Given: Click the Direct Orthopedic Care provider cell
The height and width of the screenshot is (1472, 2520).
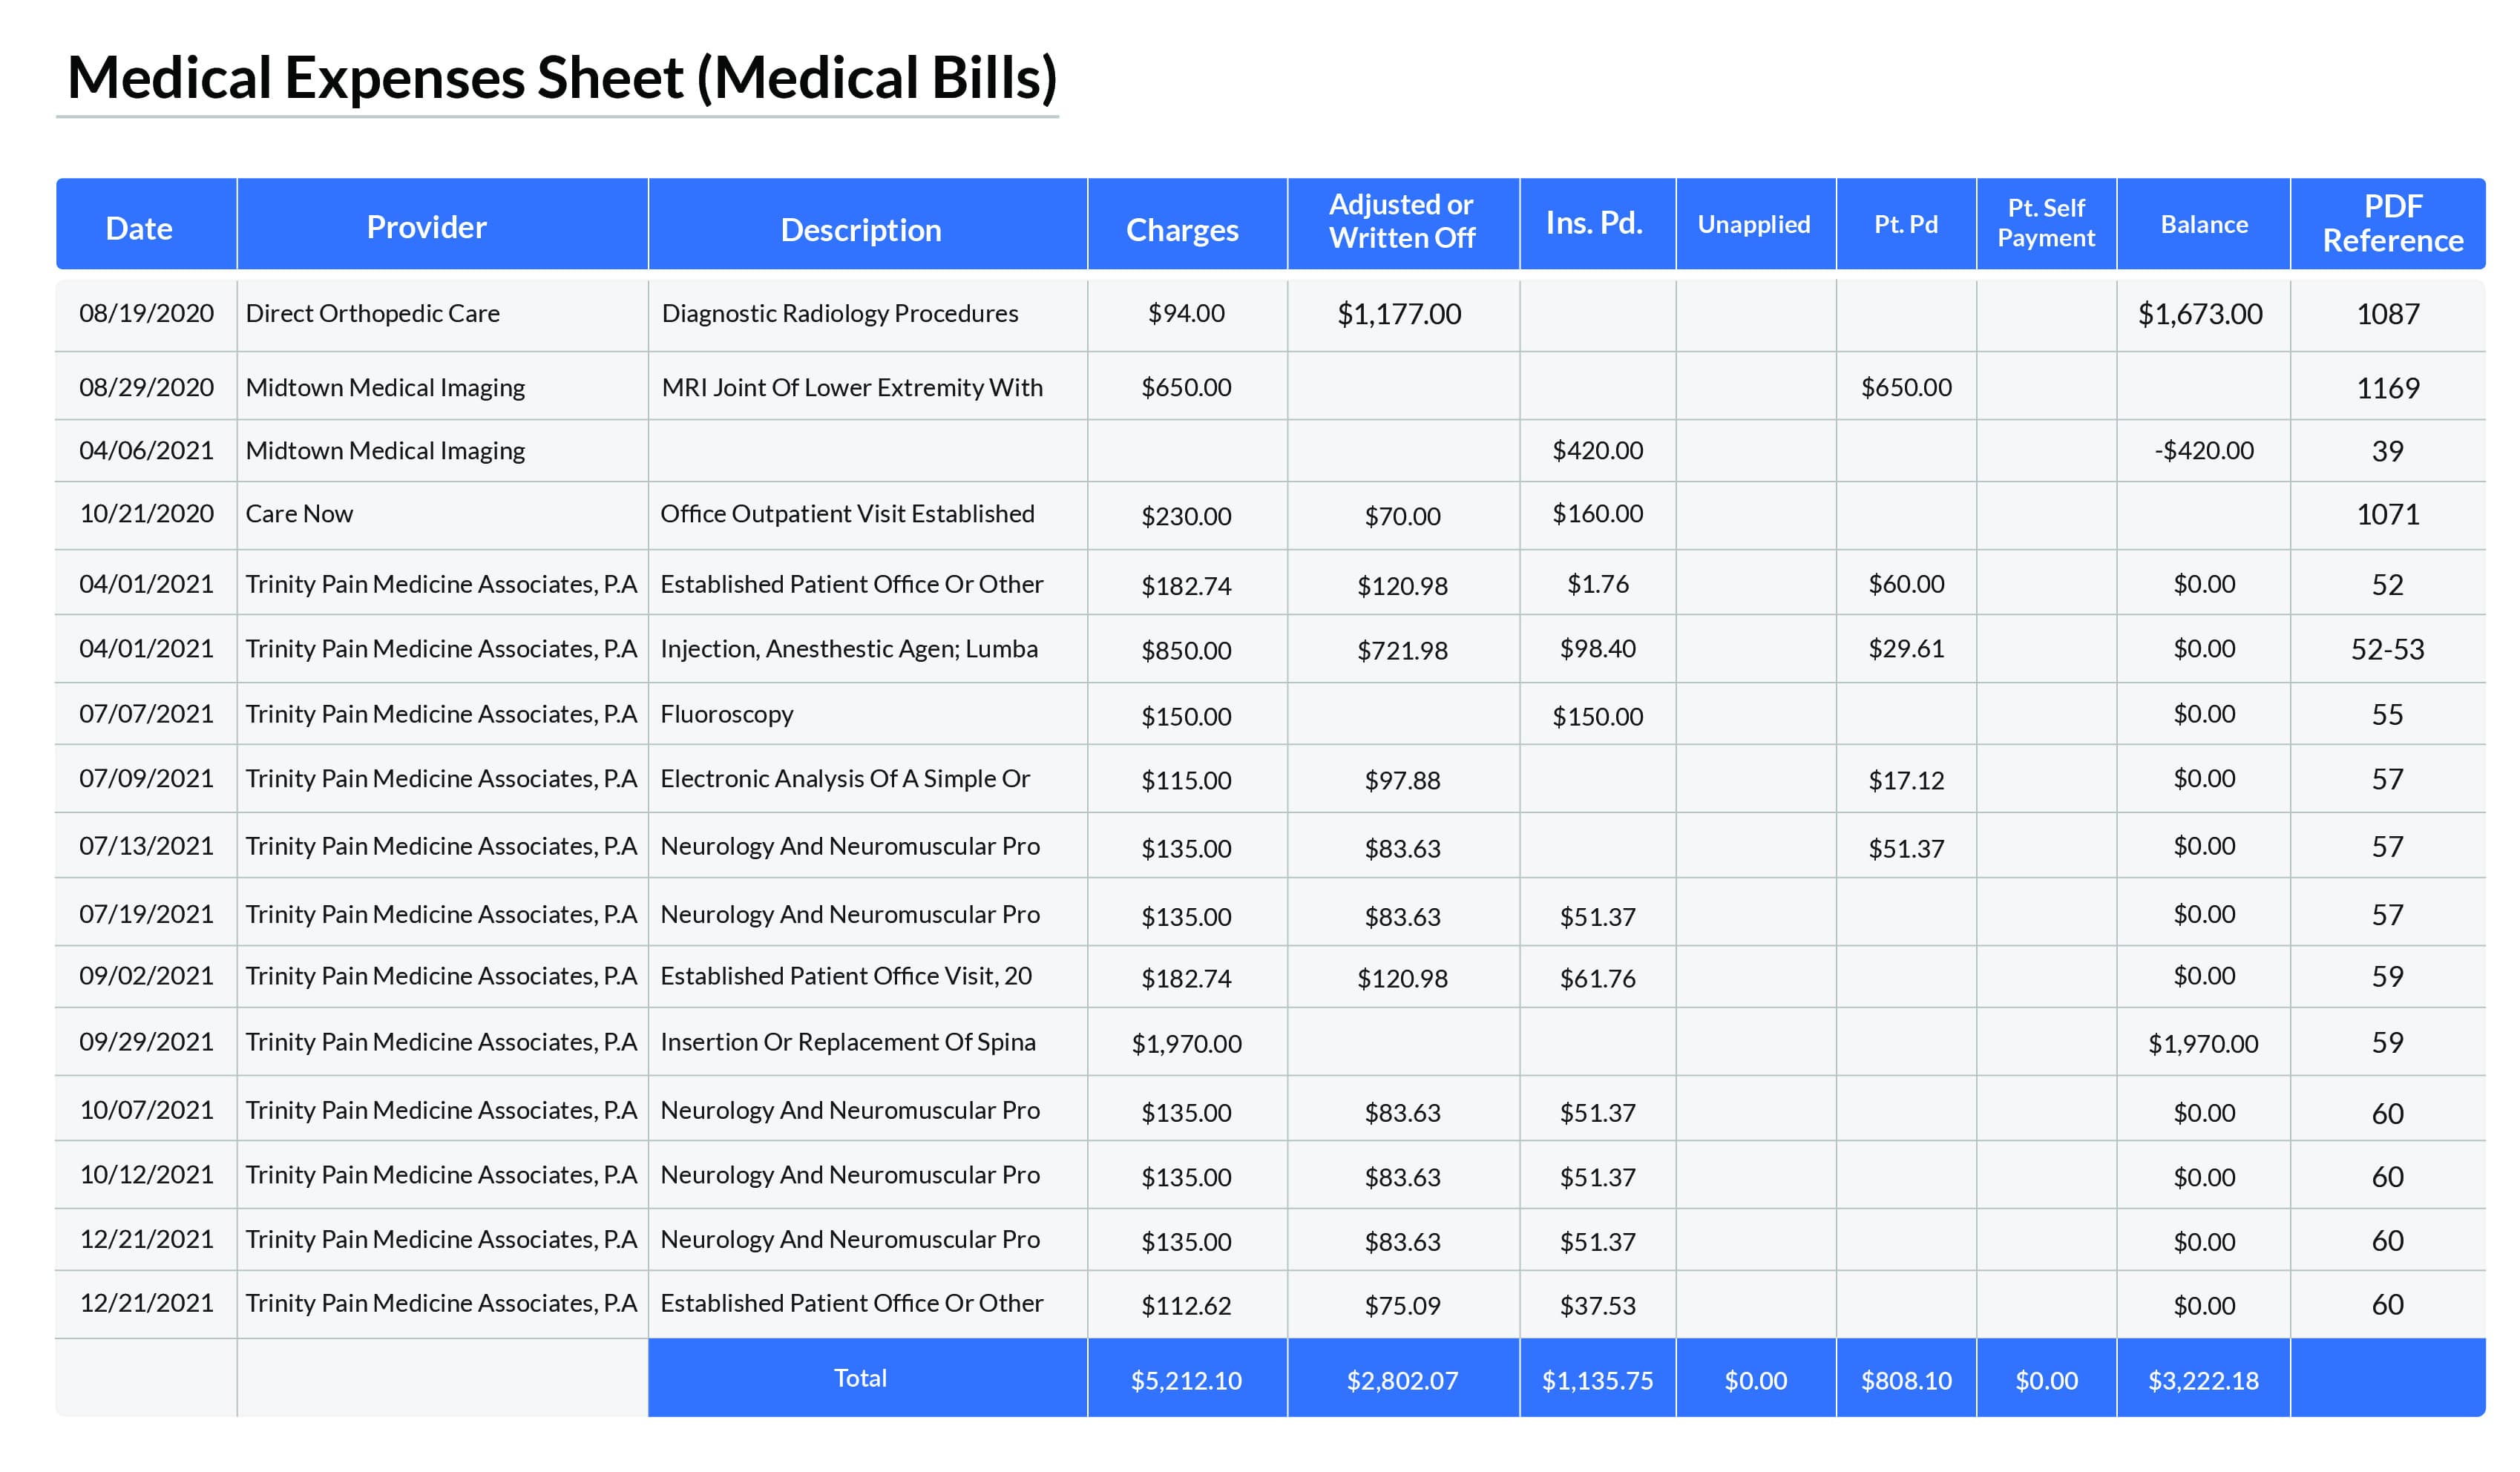Looking at the screenshot, I should point(372,313).
